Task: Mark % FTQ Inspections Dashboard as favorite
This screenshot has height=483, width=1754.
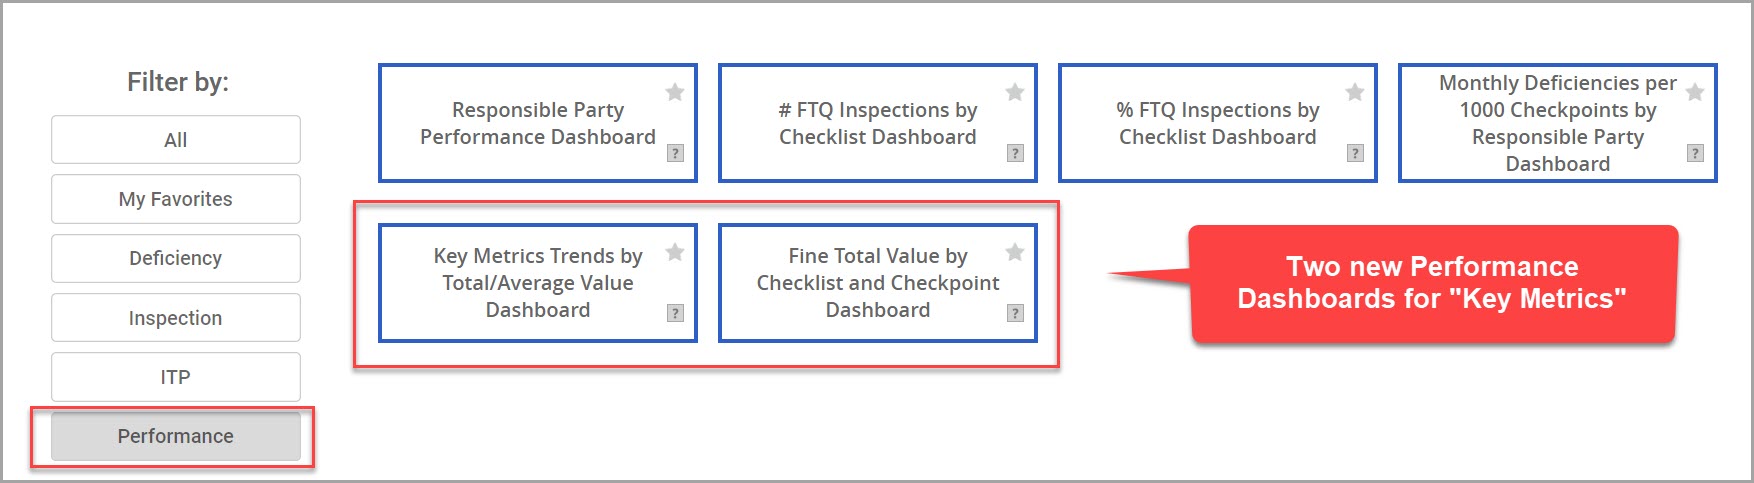Action: click(1355, 92)
